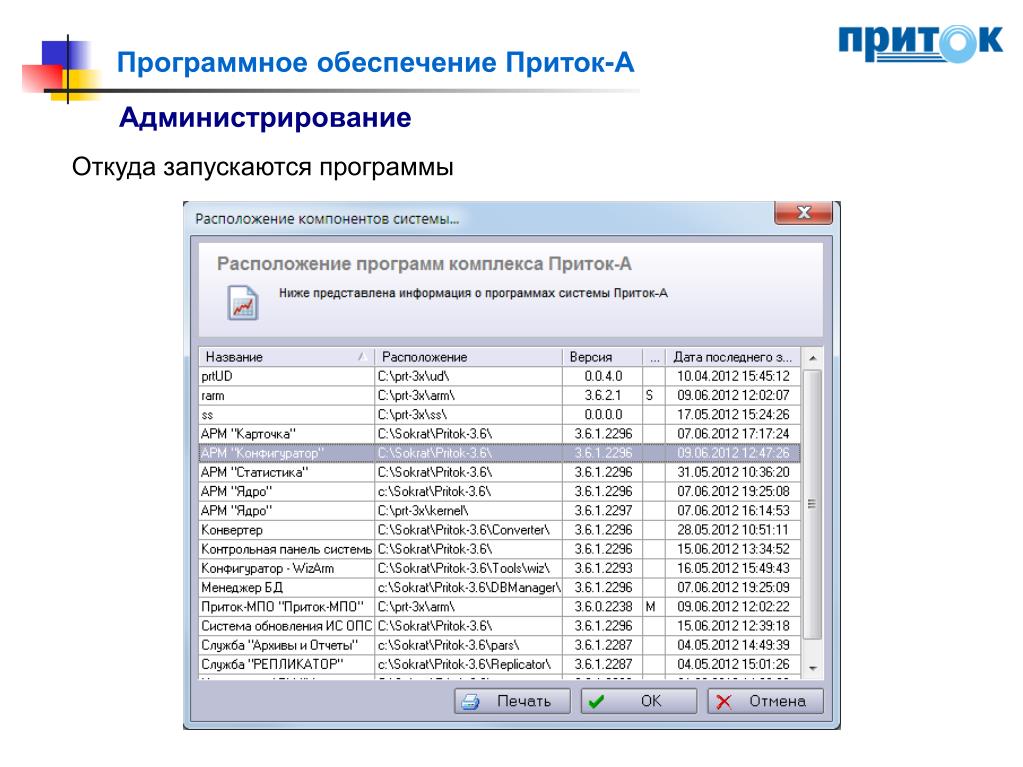Select the ss row

(x=500, y=415)
